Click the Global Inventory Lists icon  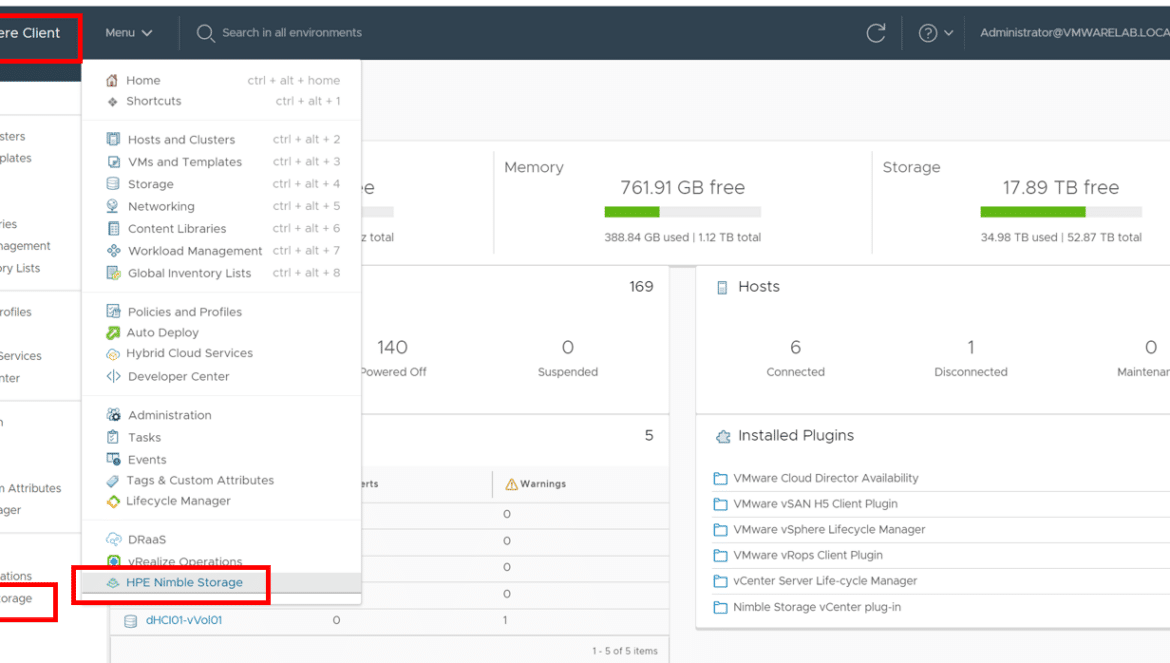pyautogui.click(x=113, y=273)
